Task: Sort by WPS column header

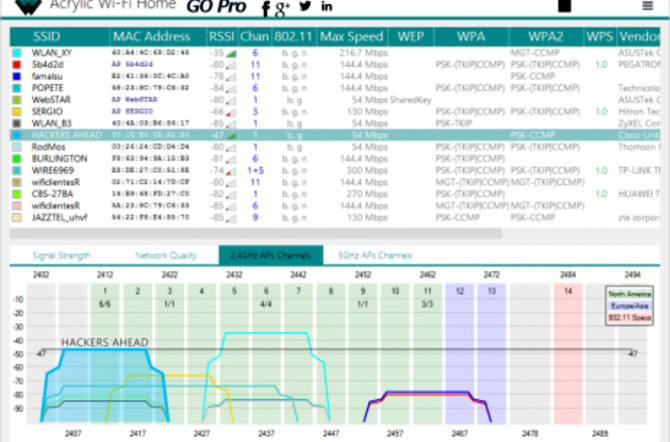Action: pos(599,37)
